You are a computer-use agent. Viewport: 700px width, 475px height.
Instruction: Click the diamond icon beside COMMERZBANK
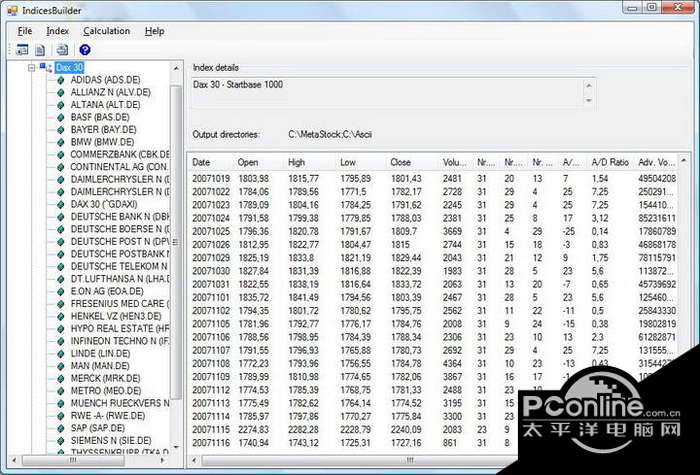(61, 155)
